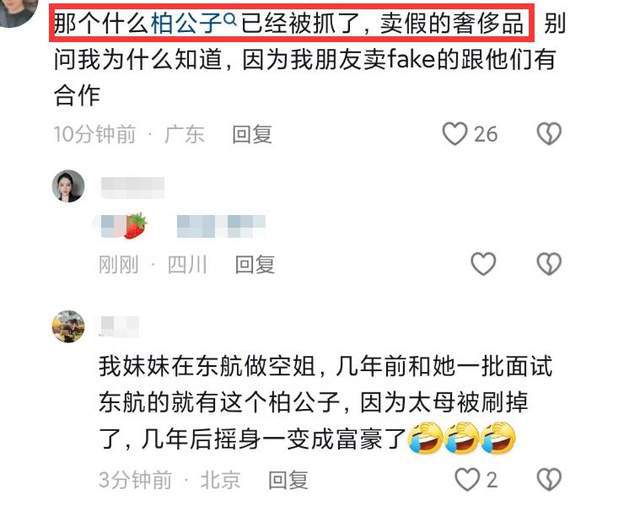Open the yellow-toned avatar of Beijing commenter
The height and width of the screenshot is (517, 640).
pos(68,326)
